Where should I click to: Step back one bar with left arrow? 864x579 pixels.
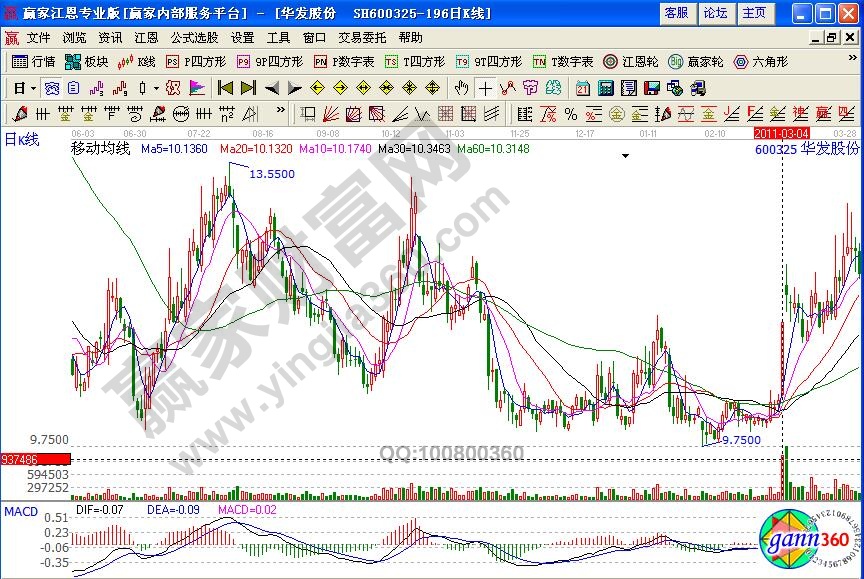click(272, 88)
